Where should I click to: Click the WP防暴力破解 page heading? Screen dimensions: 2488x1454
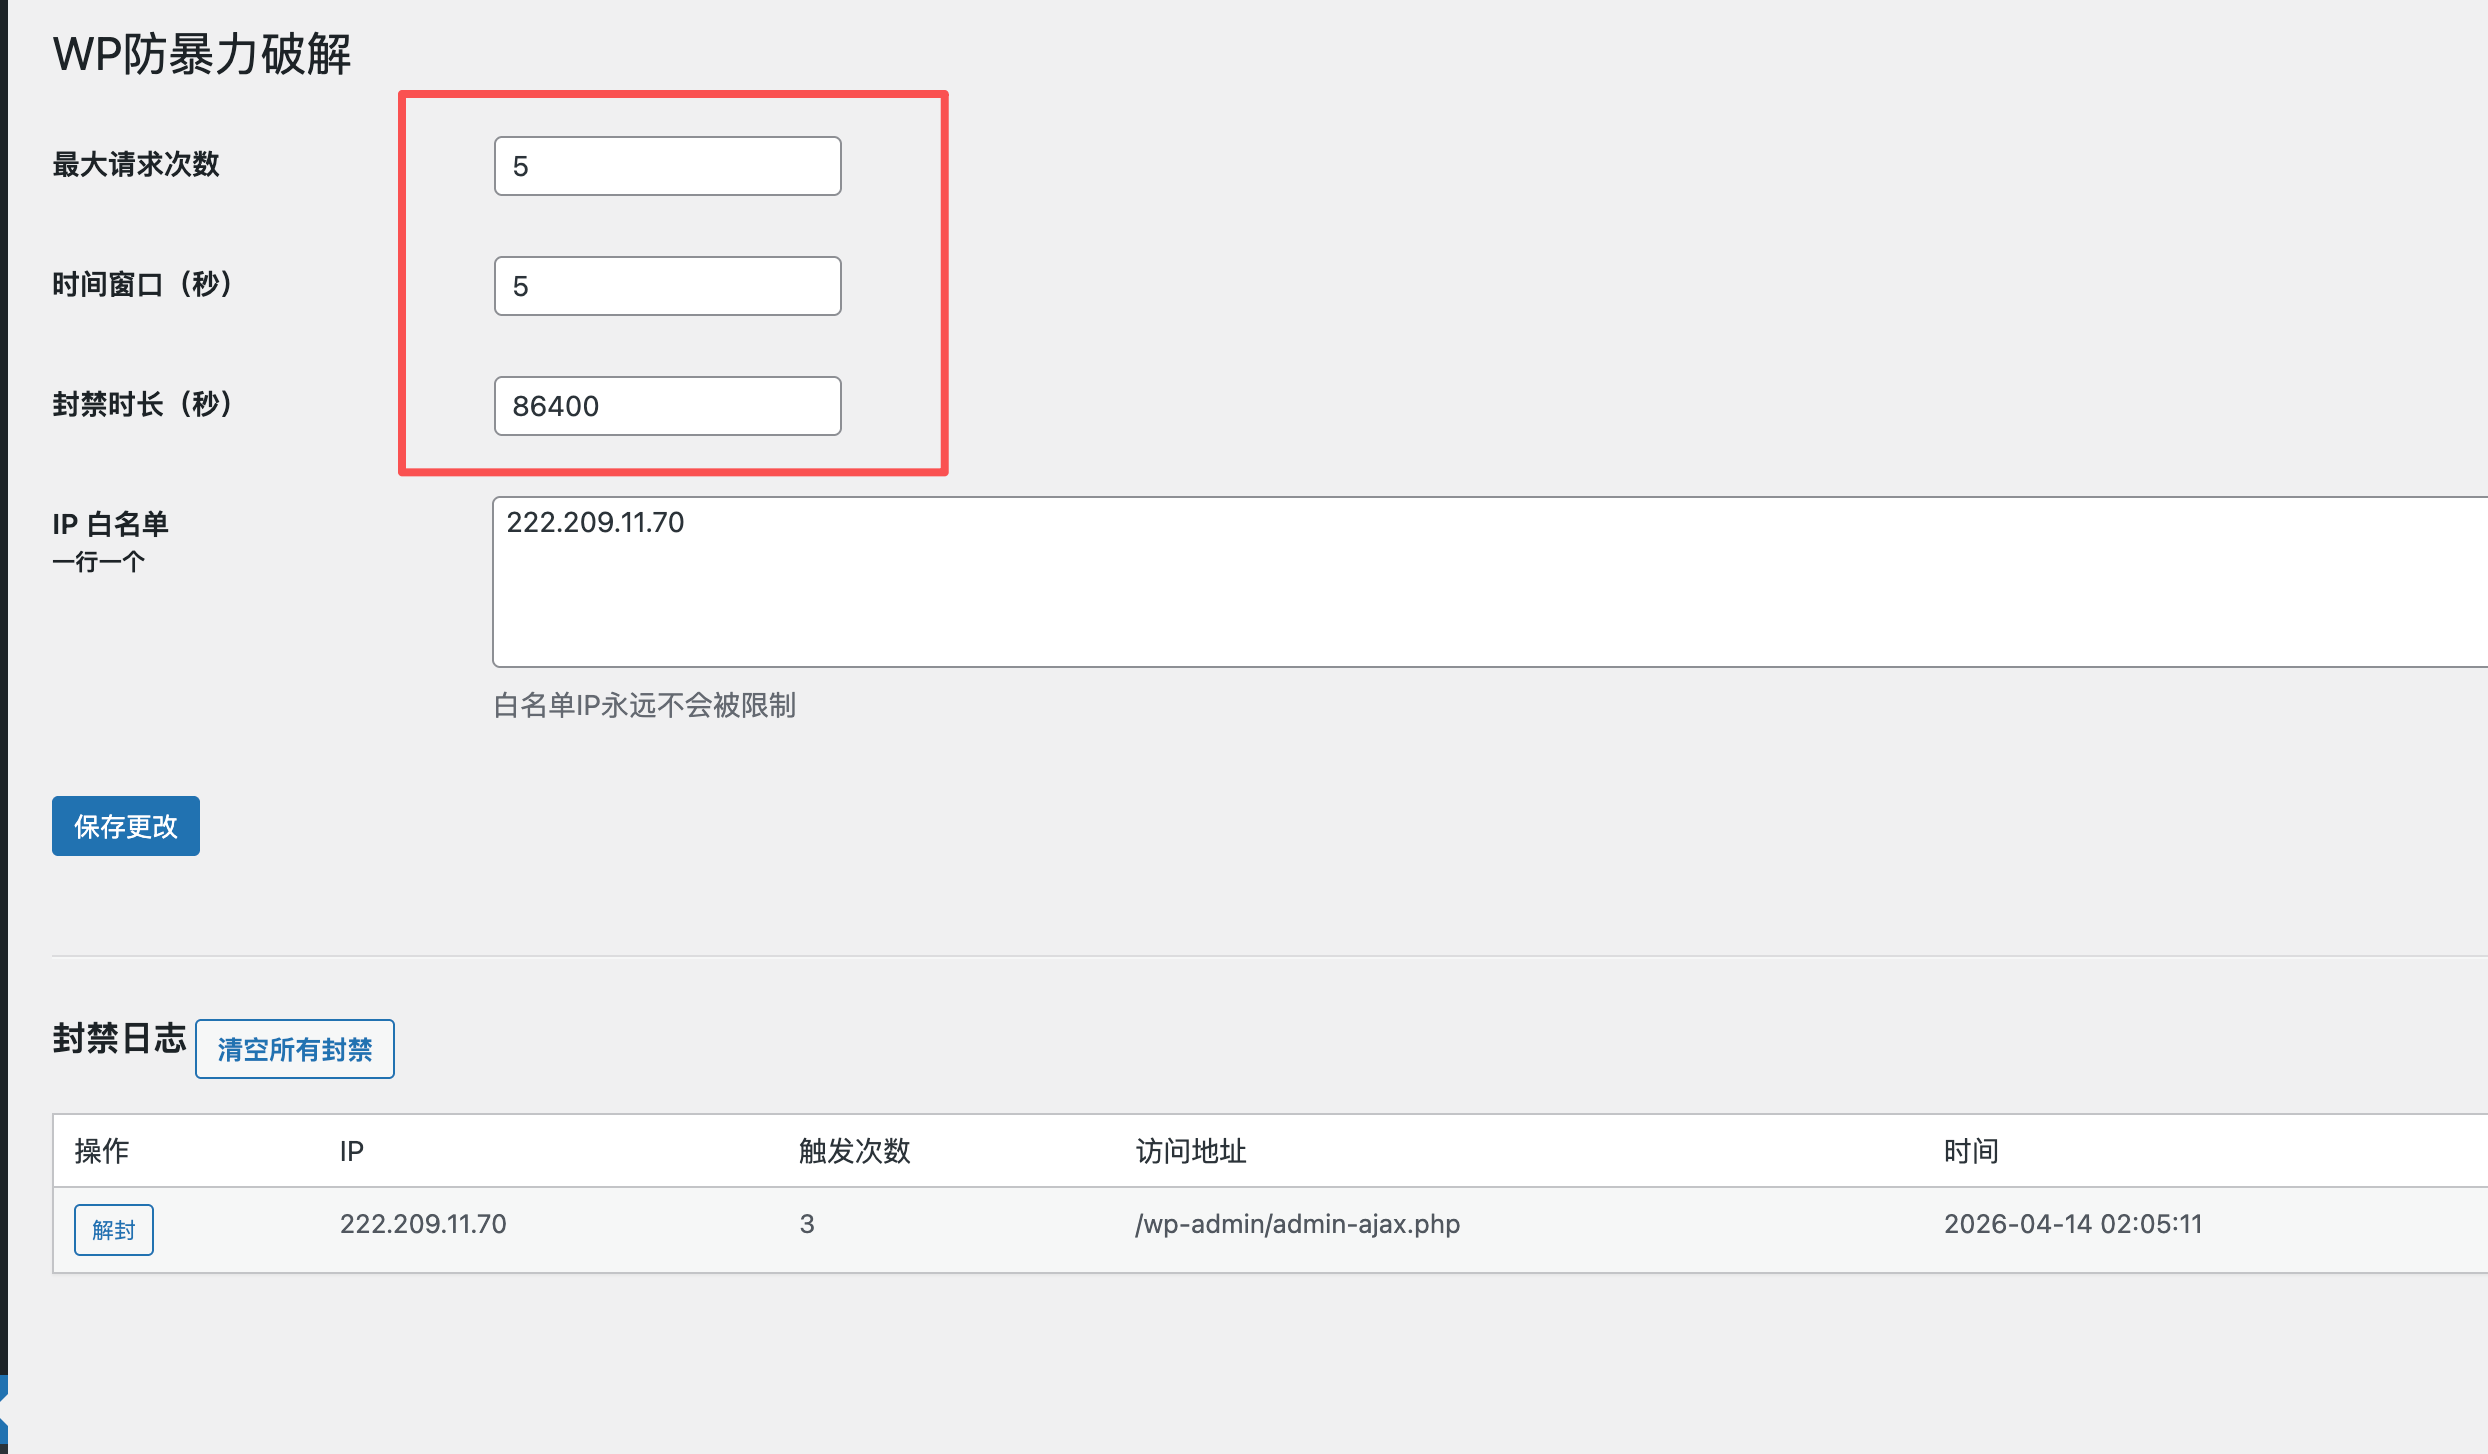point(202,54)
